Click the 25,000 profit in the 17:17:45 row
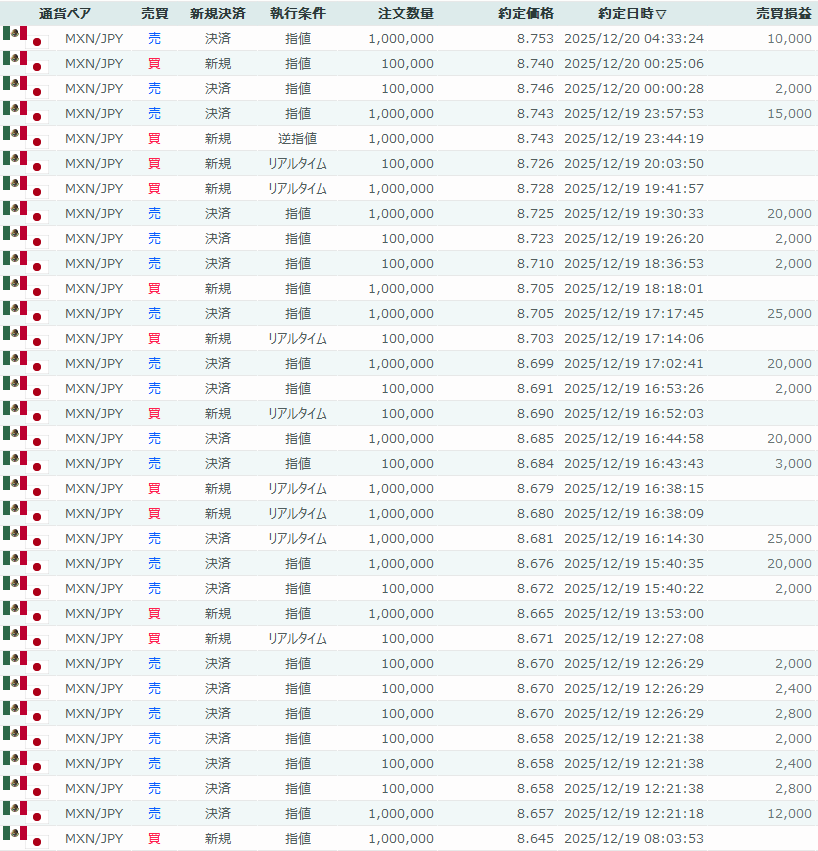 click(791, 313)
